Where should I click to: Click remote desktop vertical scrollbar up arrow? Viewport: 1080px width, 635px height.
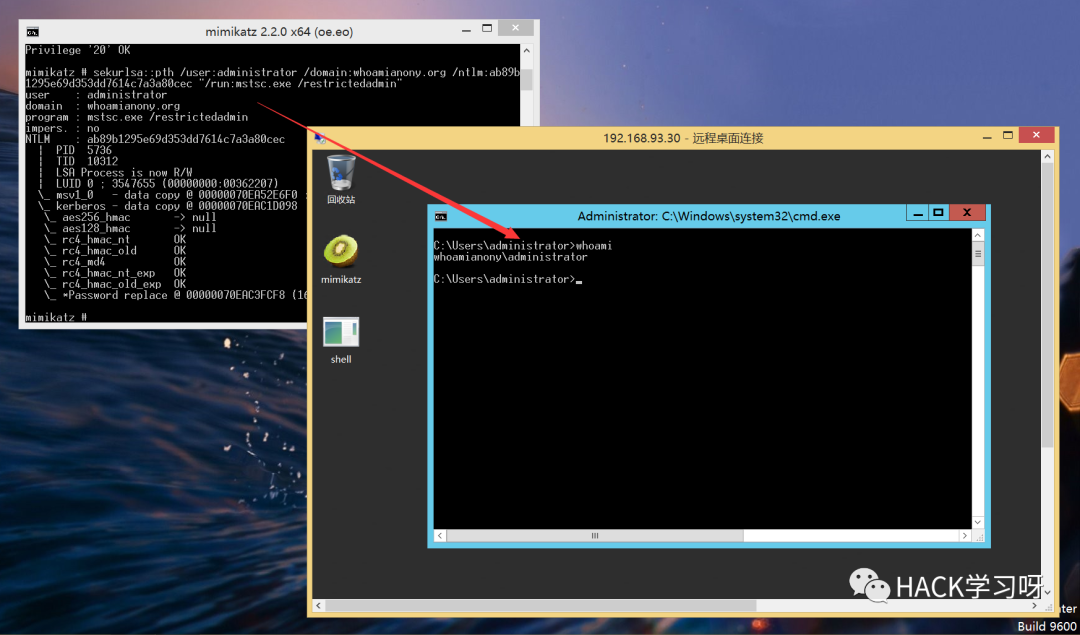click(x=1048, y=156)
